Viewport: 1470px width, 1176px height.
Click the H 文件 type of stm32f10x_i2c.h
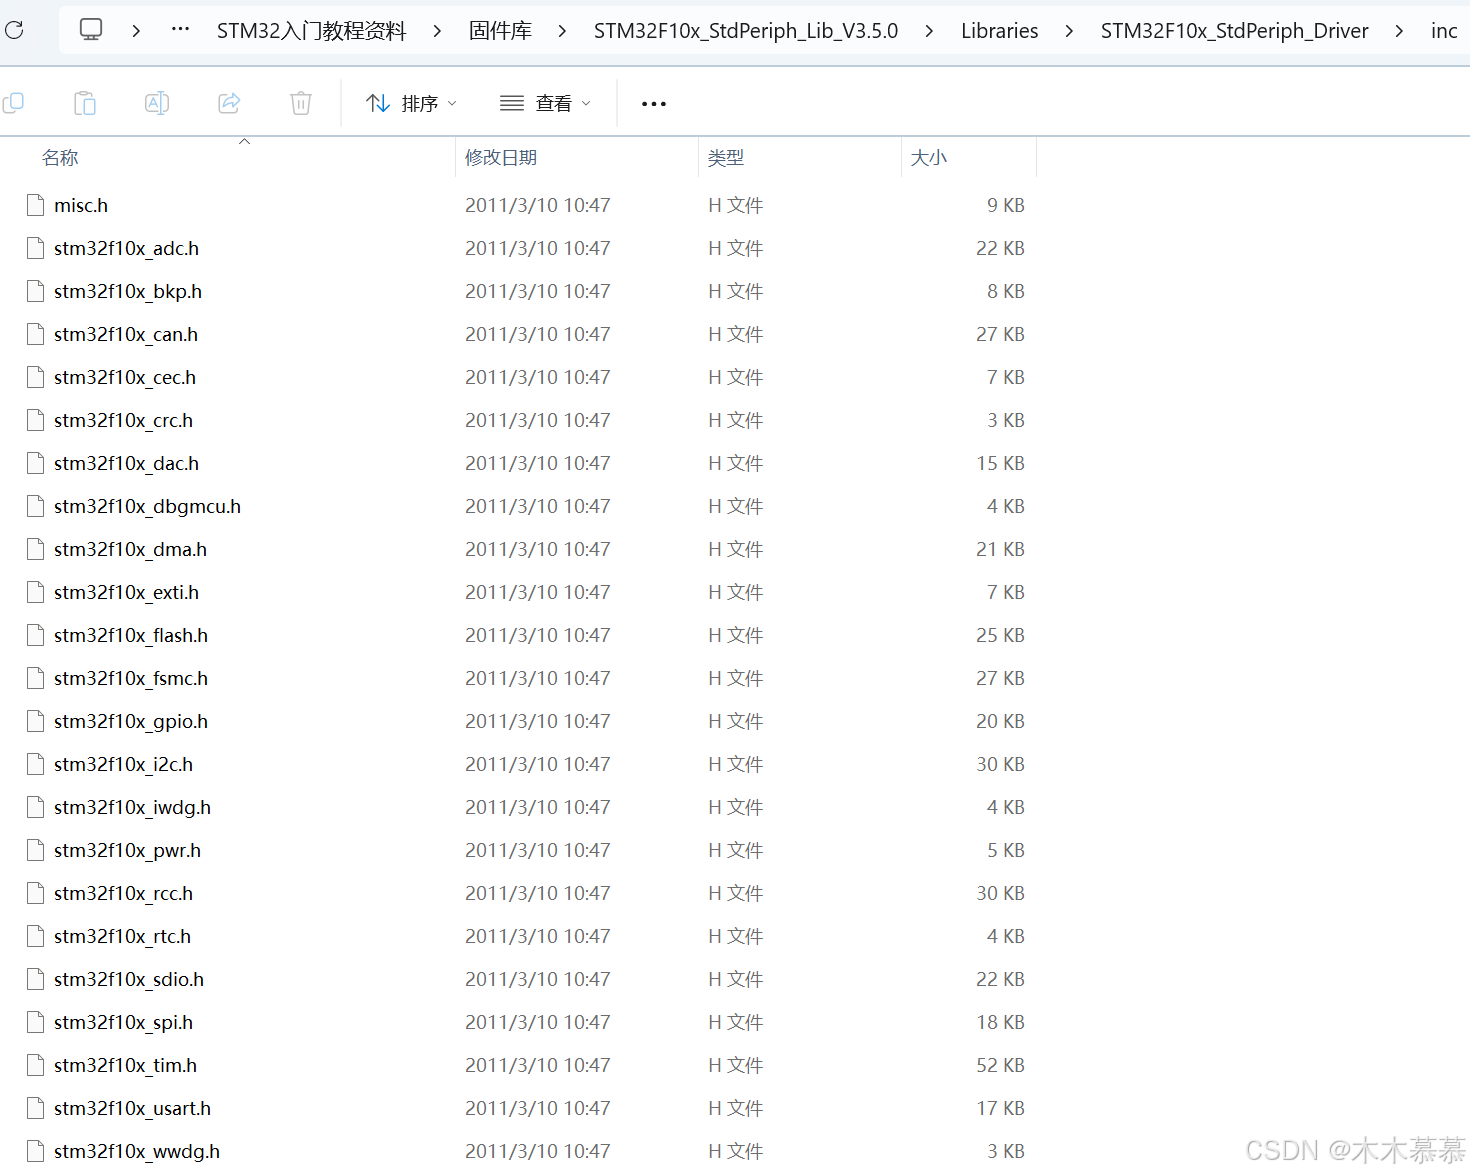(x=736, y=764)
